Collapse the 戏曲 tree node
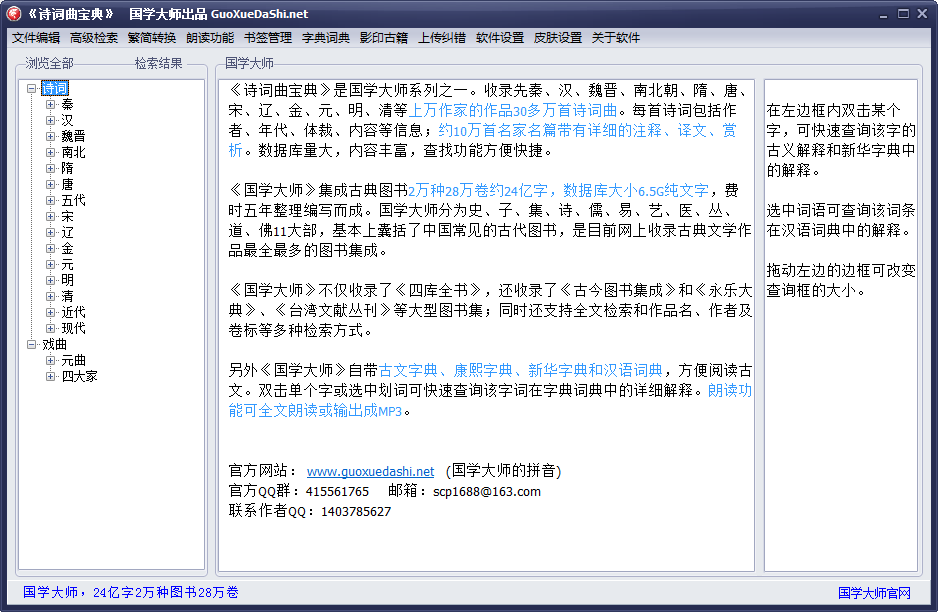This screenshot has width=938, height=612. 32,344
